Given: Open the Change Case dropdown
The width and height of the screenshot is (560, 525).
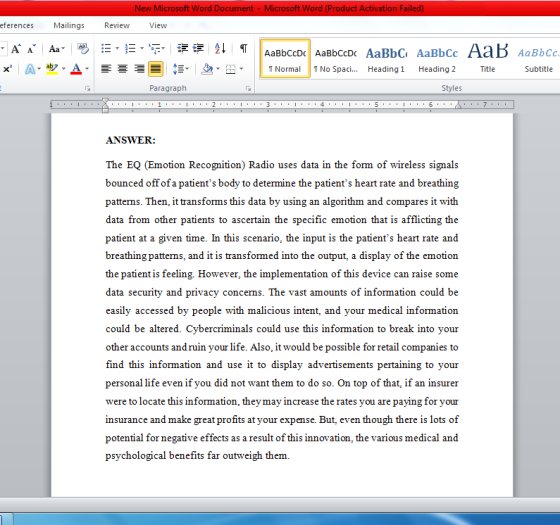Looking at the screenshot, I should pos(57,49).
